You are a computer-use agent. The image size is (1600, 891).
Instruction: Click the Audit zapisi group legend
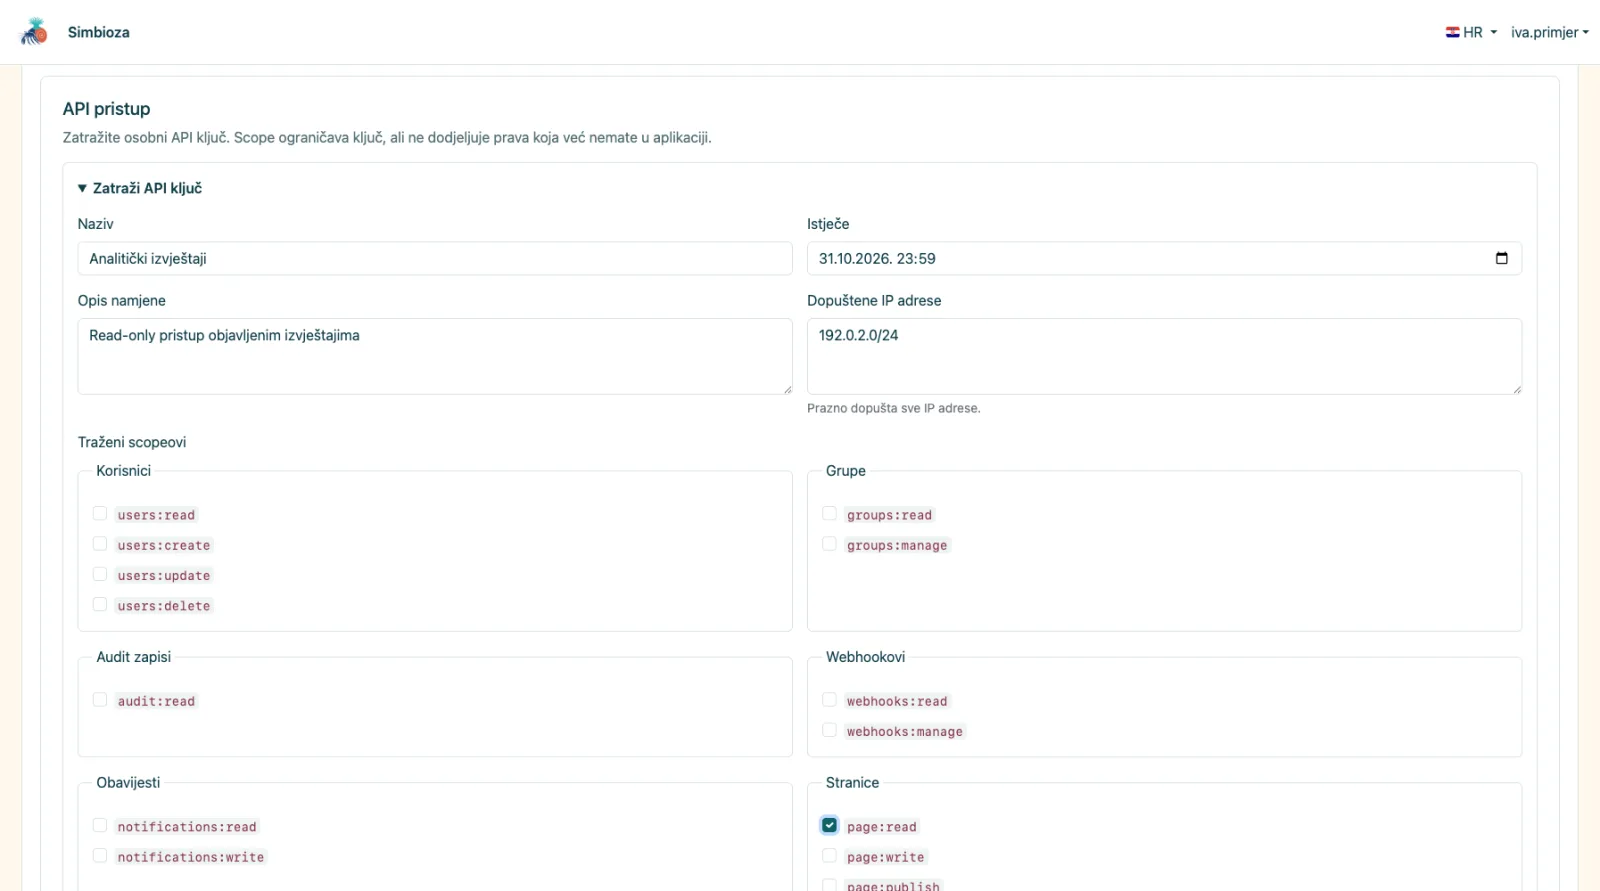134,657
